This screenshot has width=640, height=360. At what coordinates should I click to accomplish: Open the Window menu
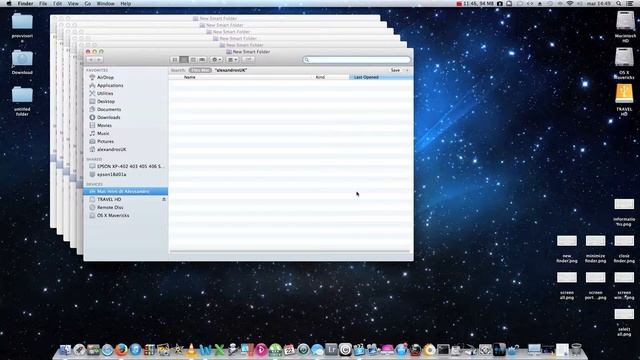105,3
